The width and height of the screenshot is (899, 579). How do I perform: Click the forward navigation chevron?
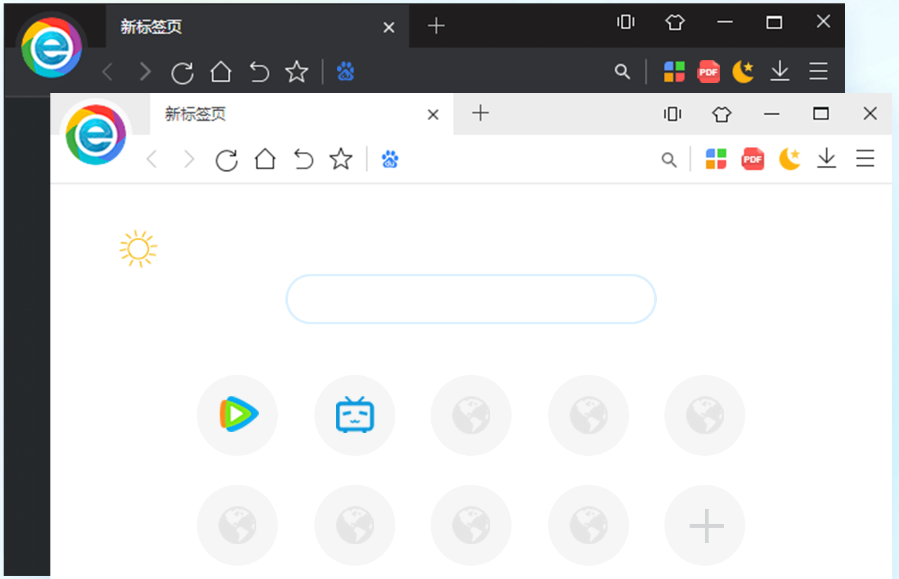tap(190, 159)
